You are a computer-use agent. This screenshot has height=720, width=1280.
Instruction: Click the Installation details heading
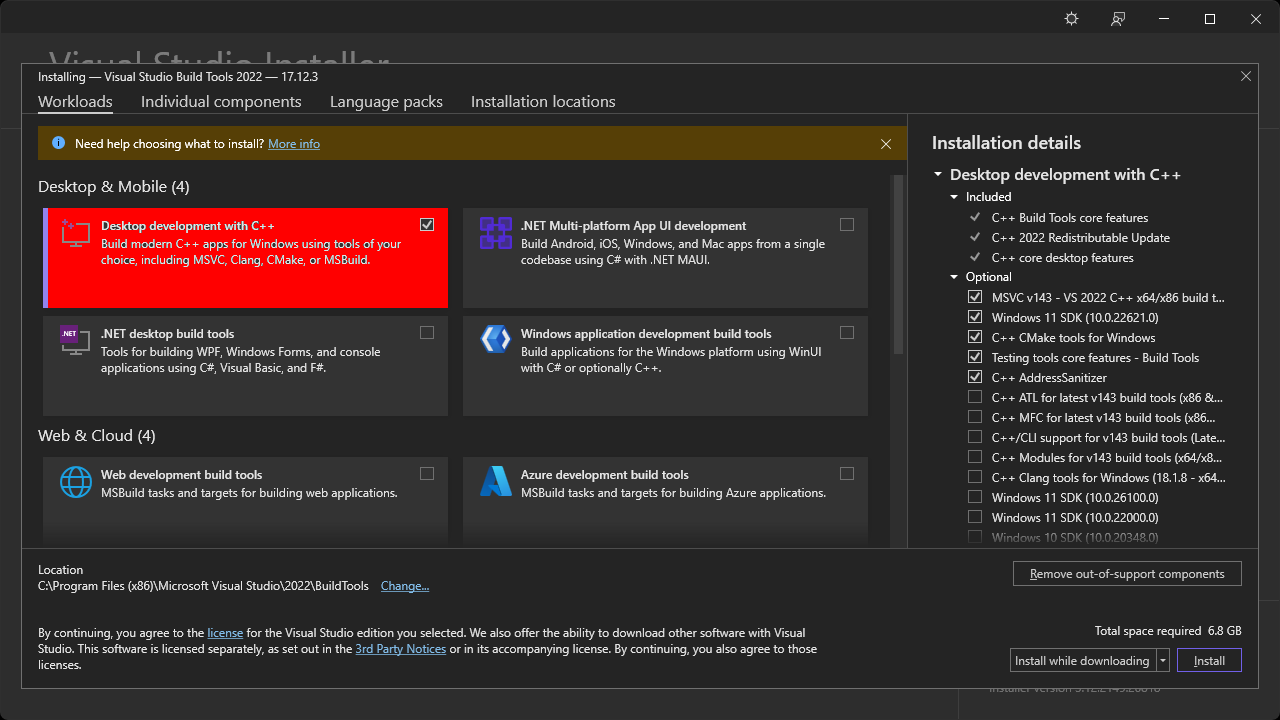[x=1006, y=143]
